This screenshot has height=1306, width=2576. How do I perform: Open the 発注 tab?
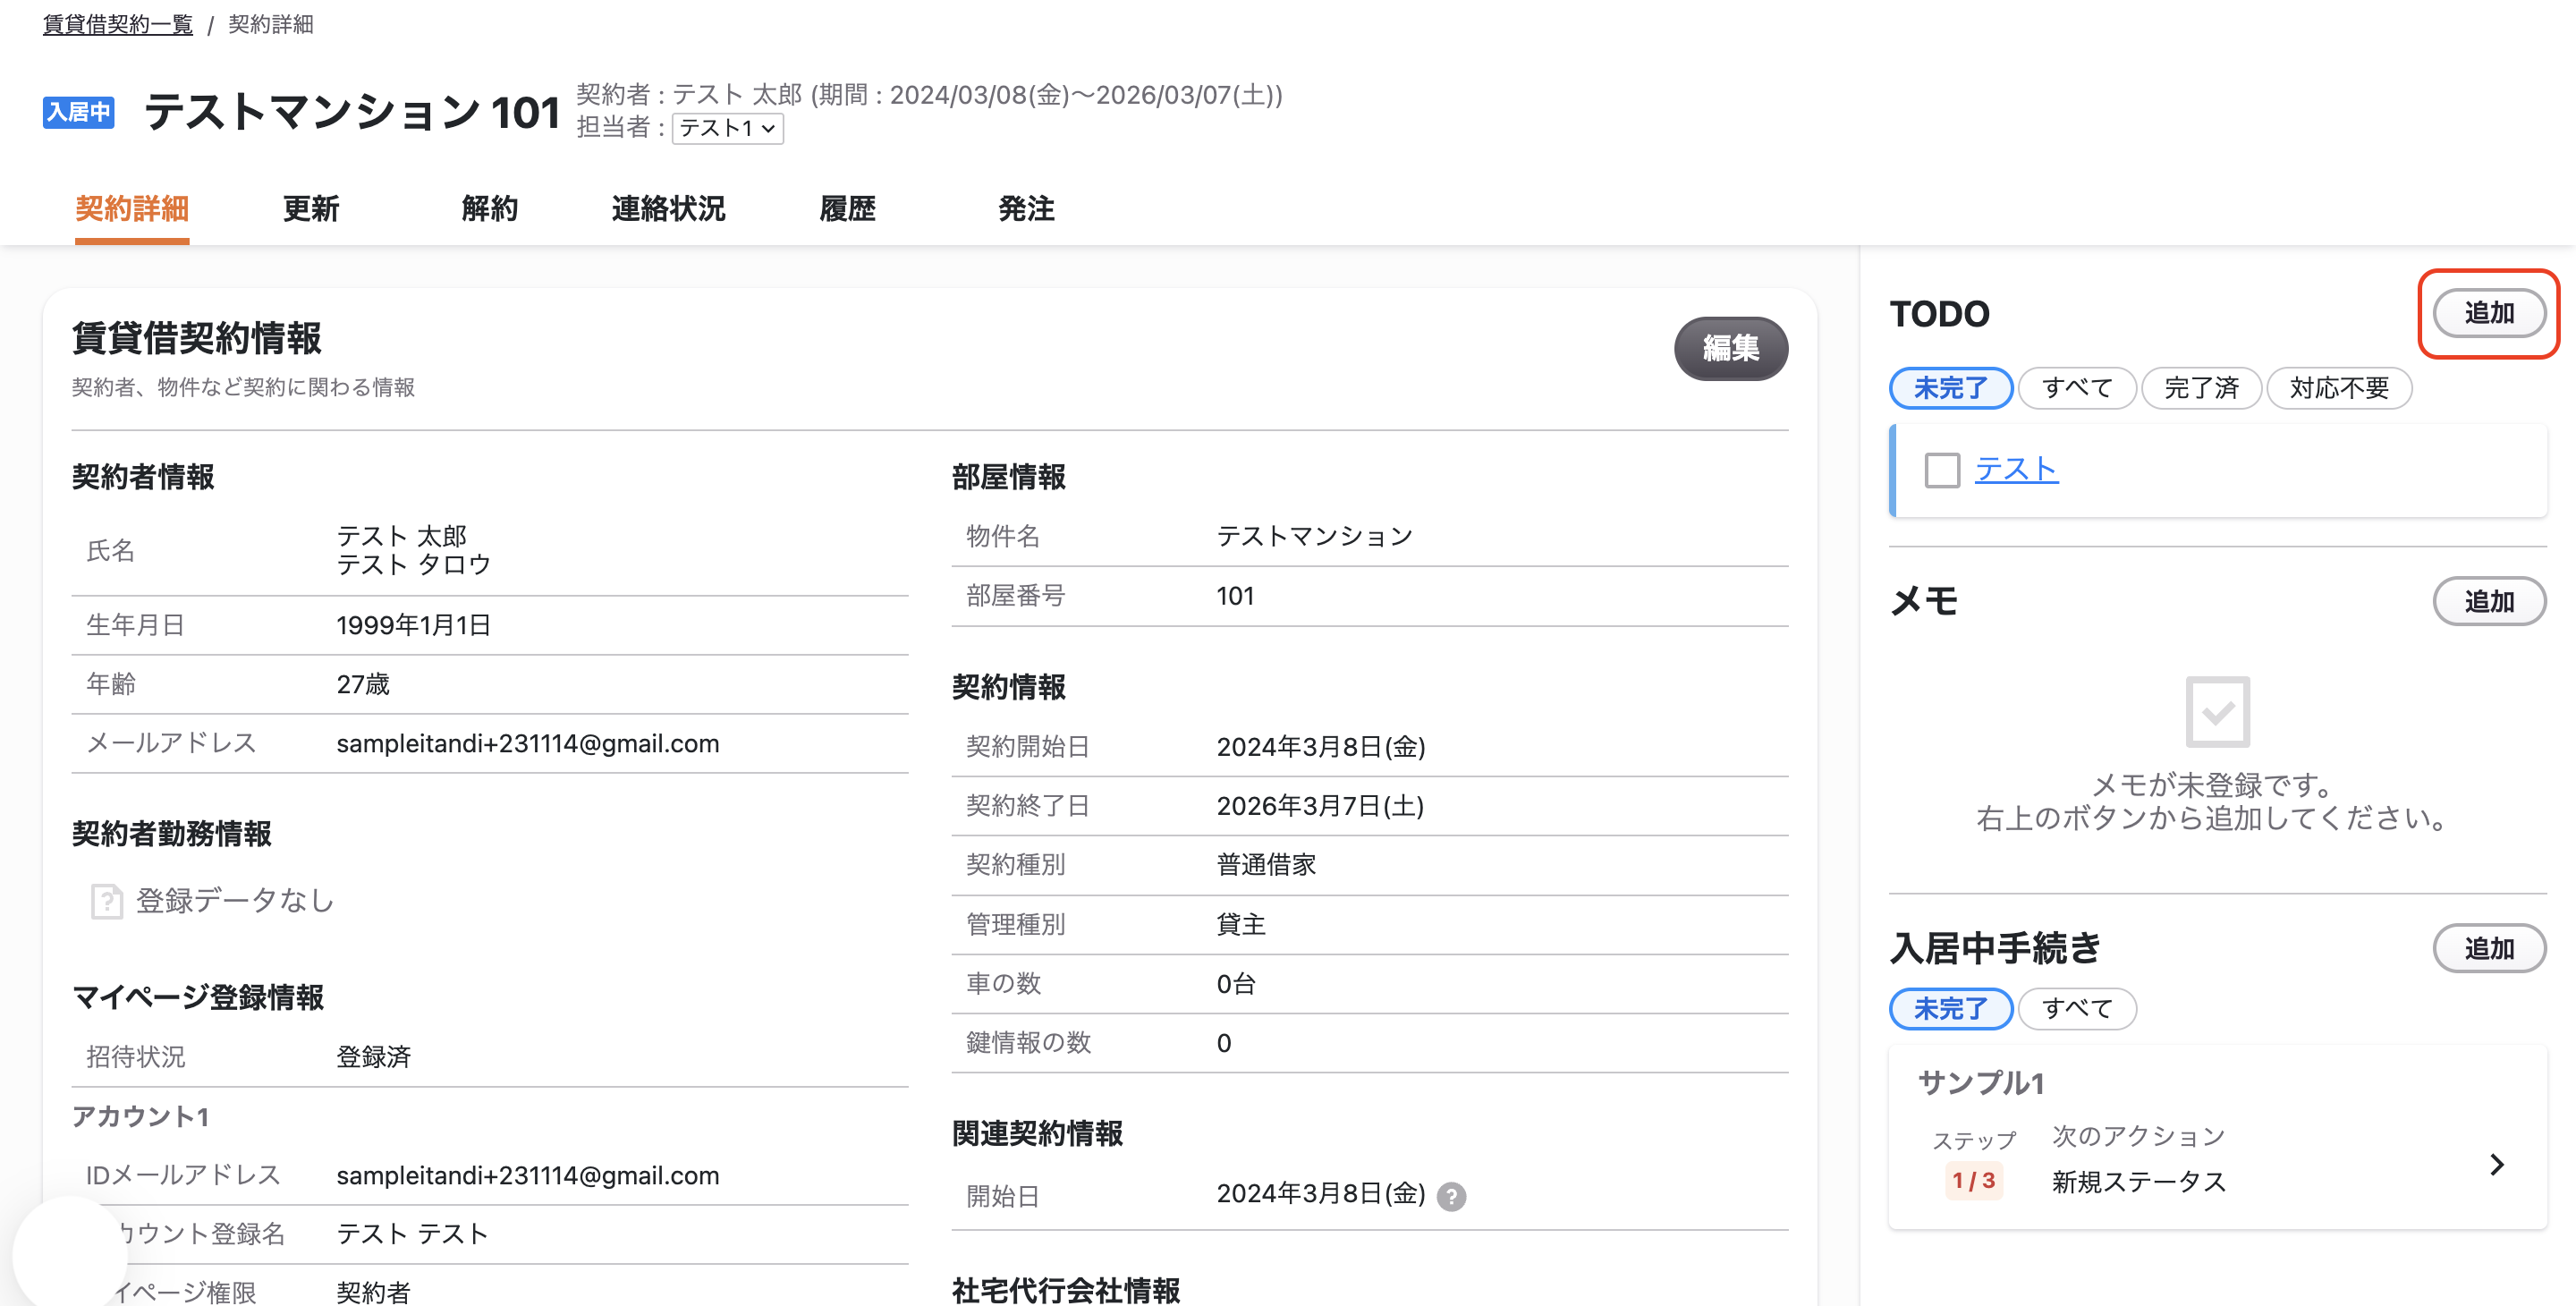(x=1026, y=209)
